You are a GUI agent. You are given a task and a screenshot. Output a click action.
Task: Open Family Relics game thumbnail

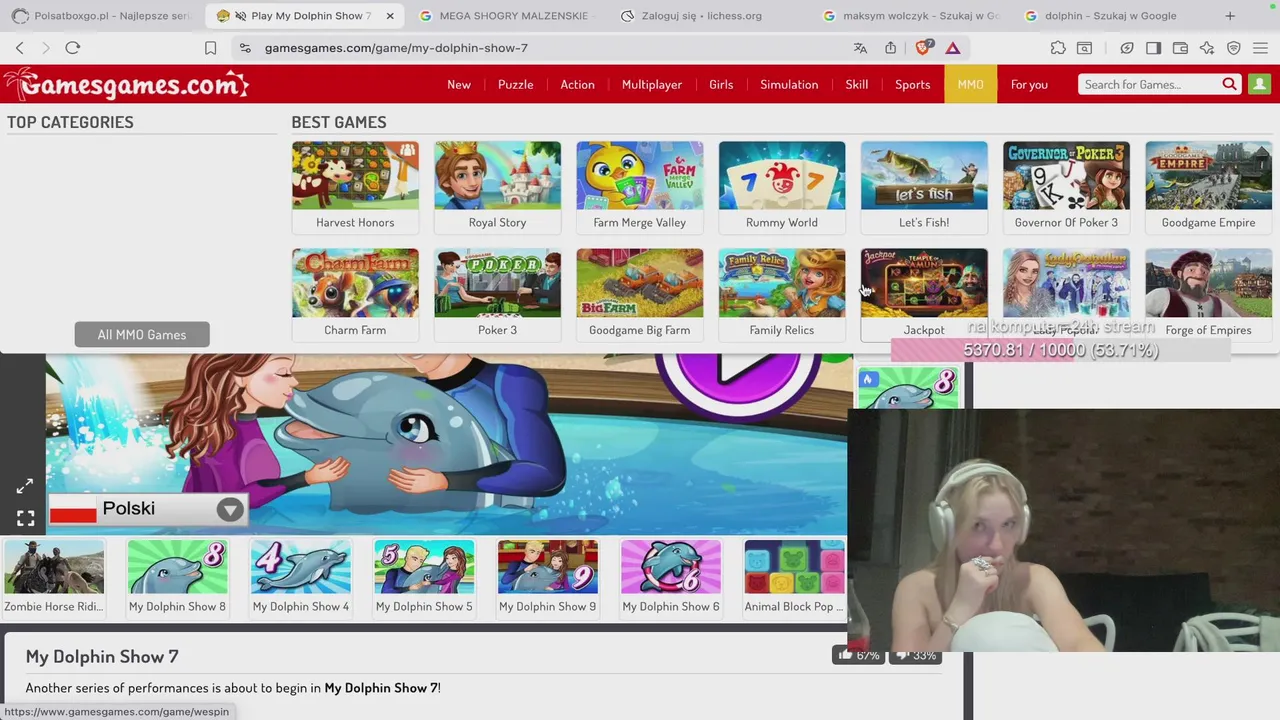click(782, 294)
